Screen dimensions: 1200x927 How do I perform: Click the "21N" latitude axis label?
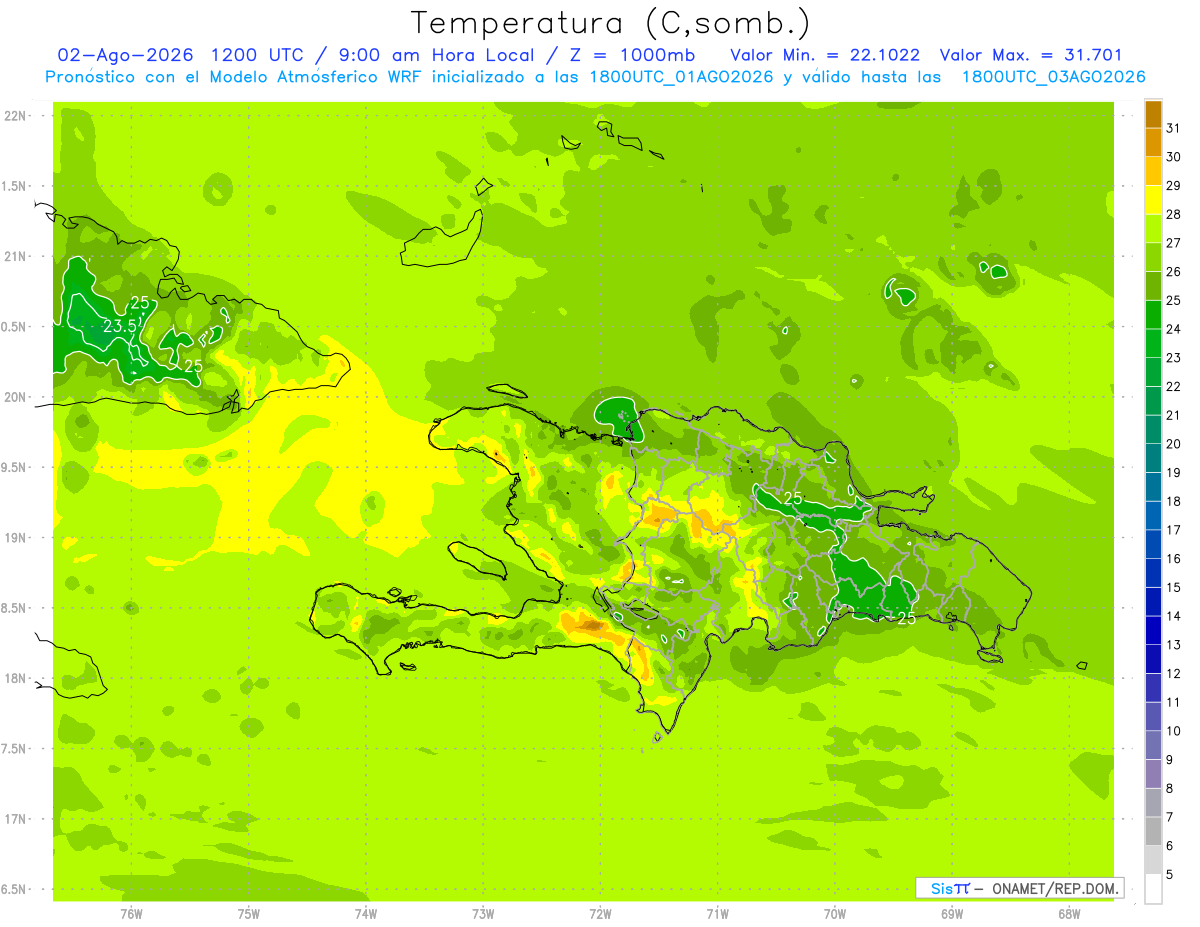pyautogui.click(x=15, y=256)
